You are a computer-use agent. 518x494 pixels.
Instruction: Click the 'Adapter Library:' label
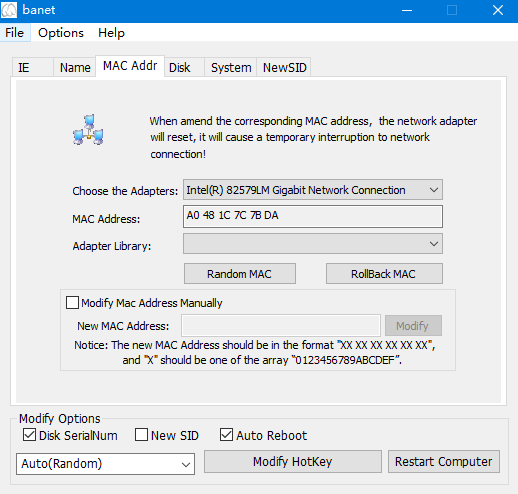112,246
